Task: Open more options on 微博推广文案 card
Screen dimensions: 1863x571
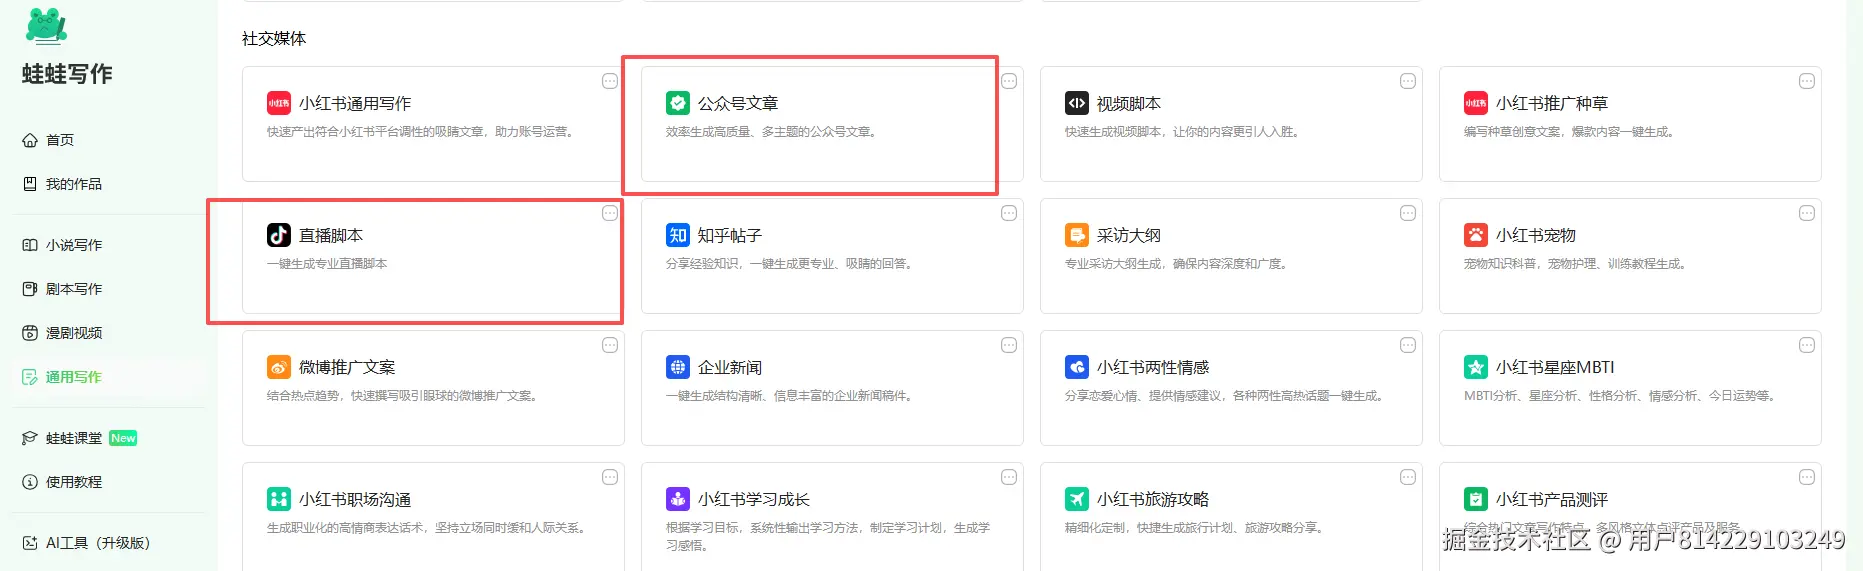Action: click(x=610, y=345)
